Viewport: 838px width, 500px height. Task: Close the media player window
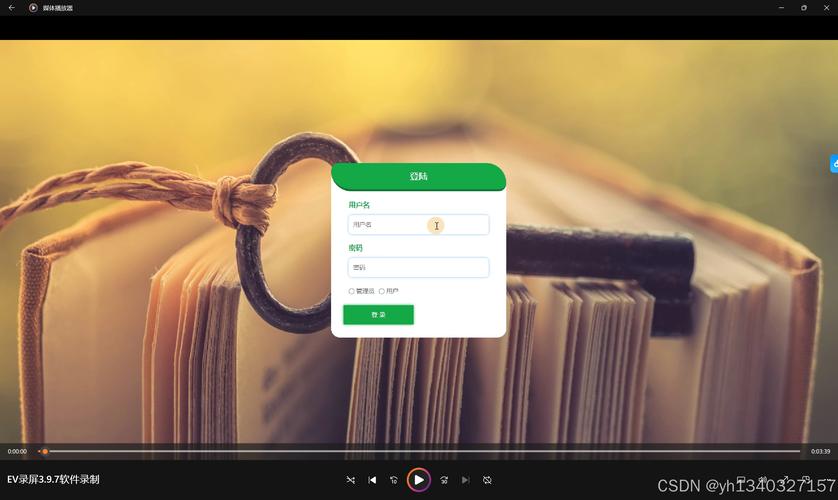click(x=828, y=7)
